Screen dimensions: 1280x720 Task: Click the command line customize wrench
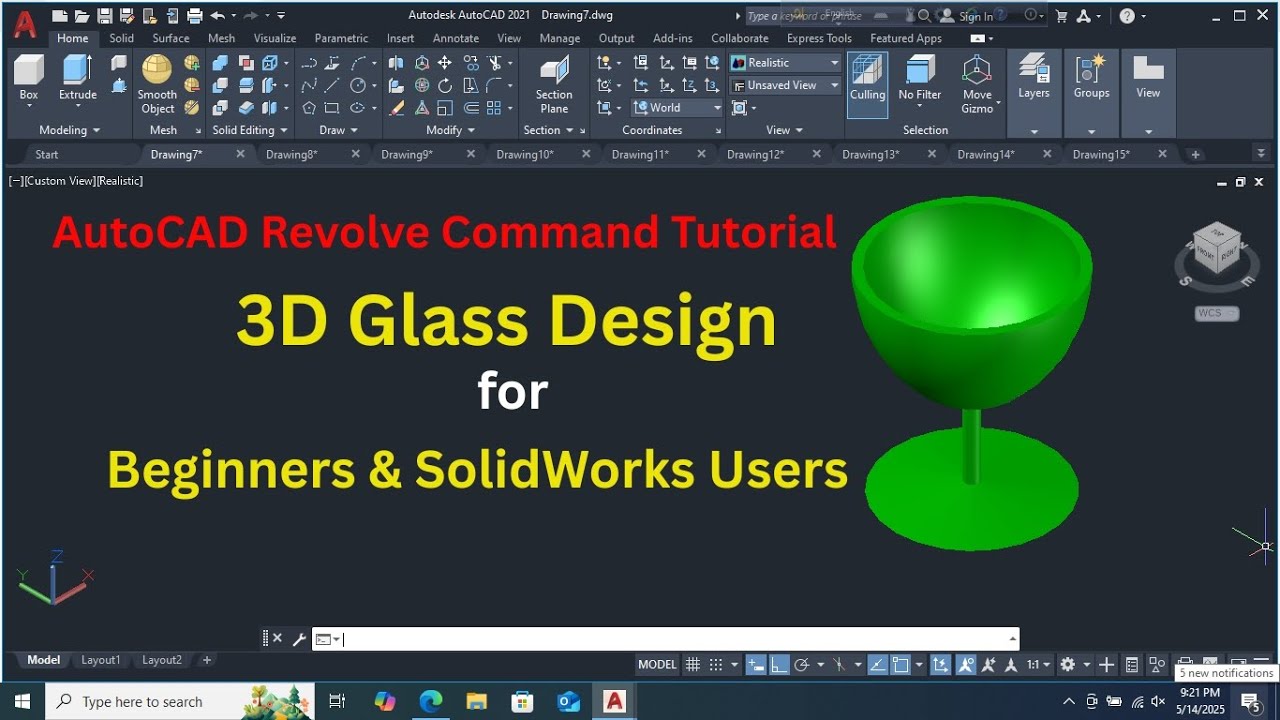pyautogui.click(x=298, y=639)
